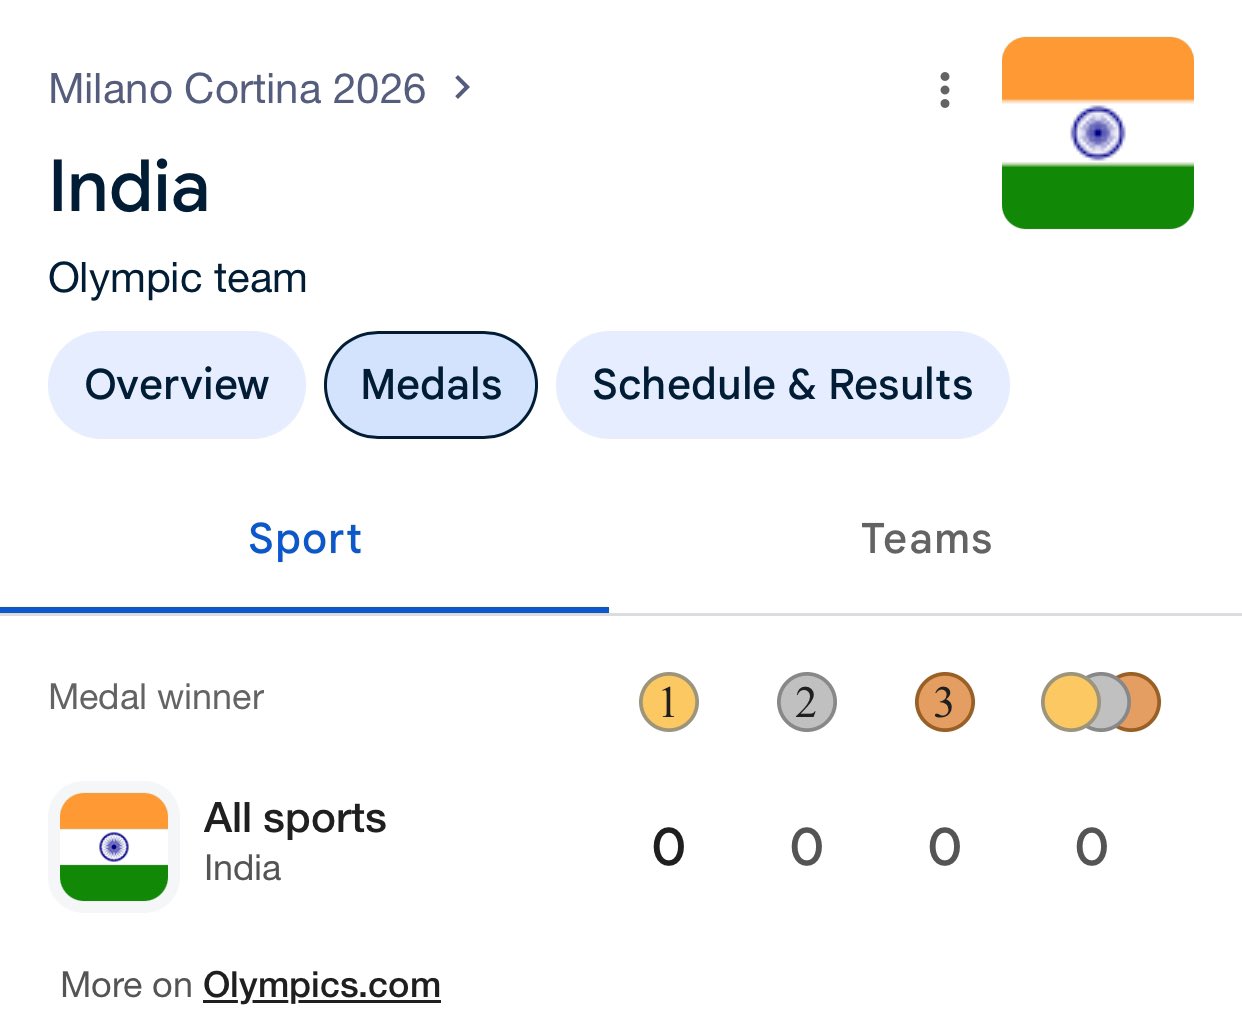Open the Olympics.com link
This screenshot has width=1242, height=1031.
(321, 985)
